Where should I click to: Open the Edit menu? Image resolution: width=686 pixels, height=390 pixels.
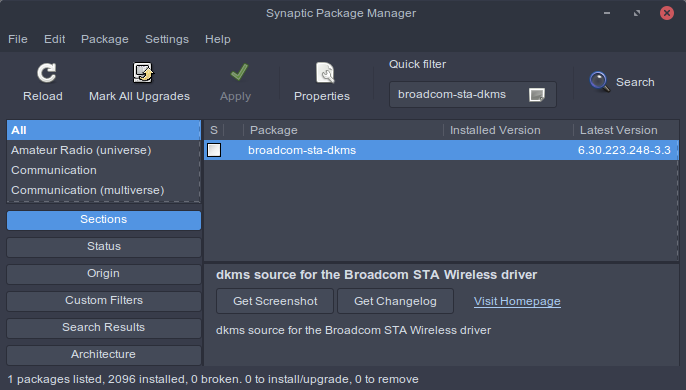(x=55, y=39)
